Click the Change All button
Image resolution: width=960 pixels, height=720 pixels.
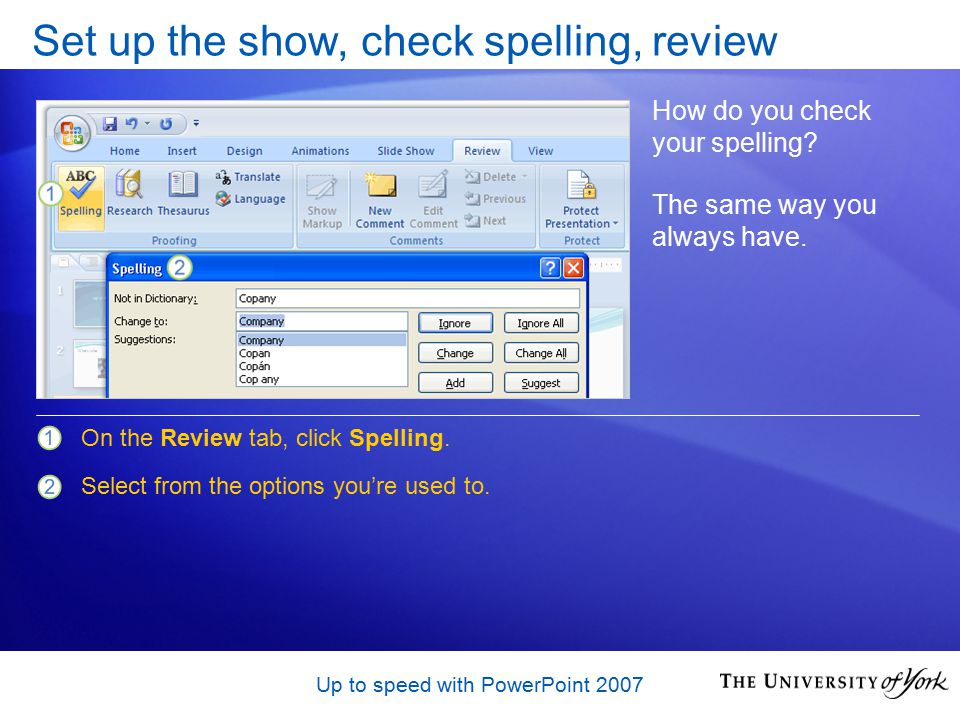point(541,353)
